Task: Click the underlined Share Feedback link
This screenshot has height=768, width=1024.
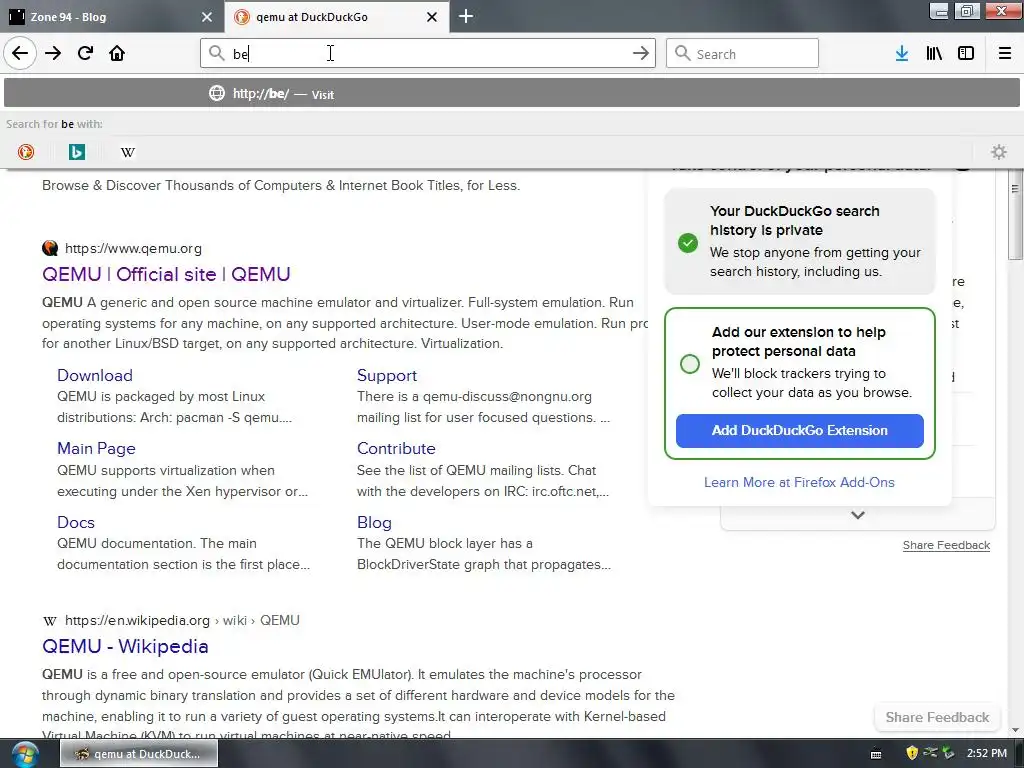Action: tap(946, 545)
